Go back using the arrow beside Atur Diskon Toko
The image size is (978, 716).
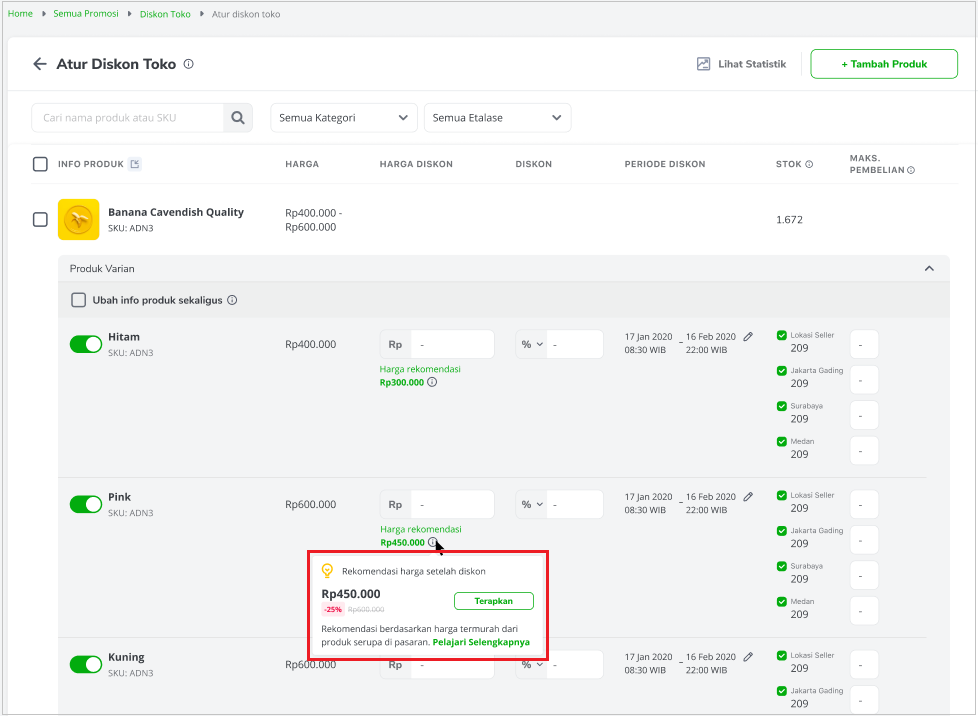coord(40,64)
